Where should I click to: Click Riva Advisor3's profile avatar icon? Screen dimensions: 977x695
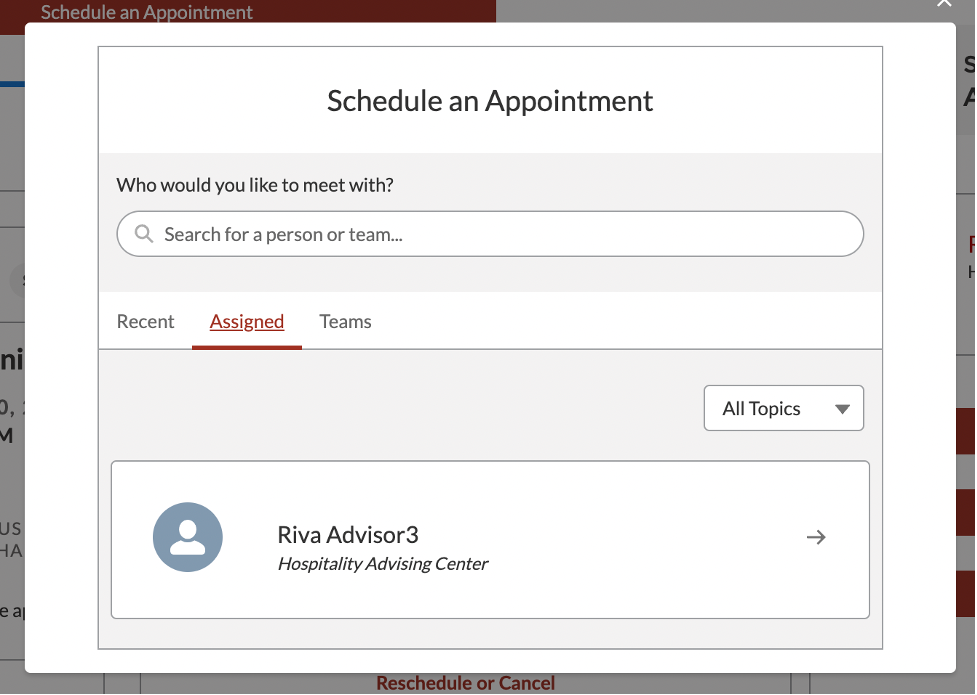[188, 537]
